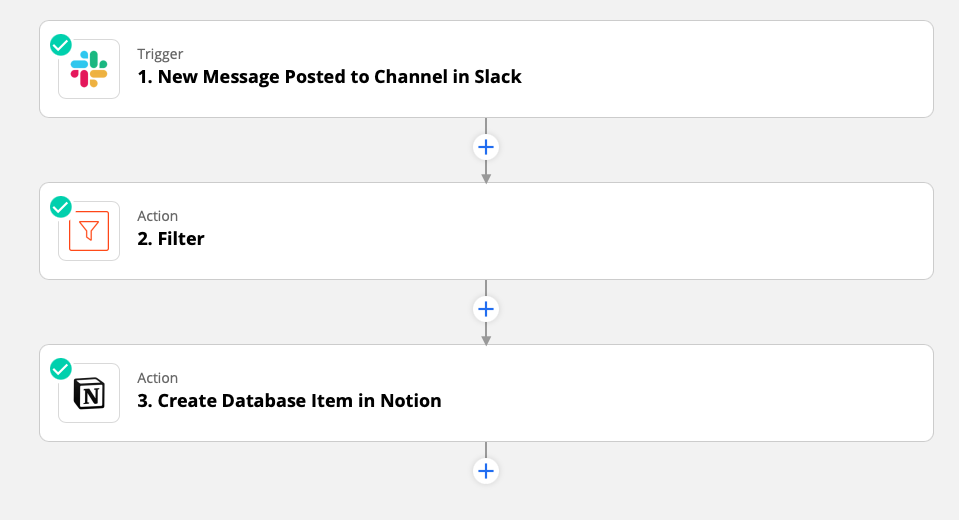Click the green checkmark on Notion step
Screen dimensions: 959x520
click(61, 369)
